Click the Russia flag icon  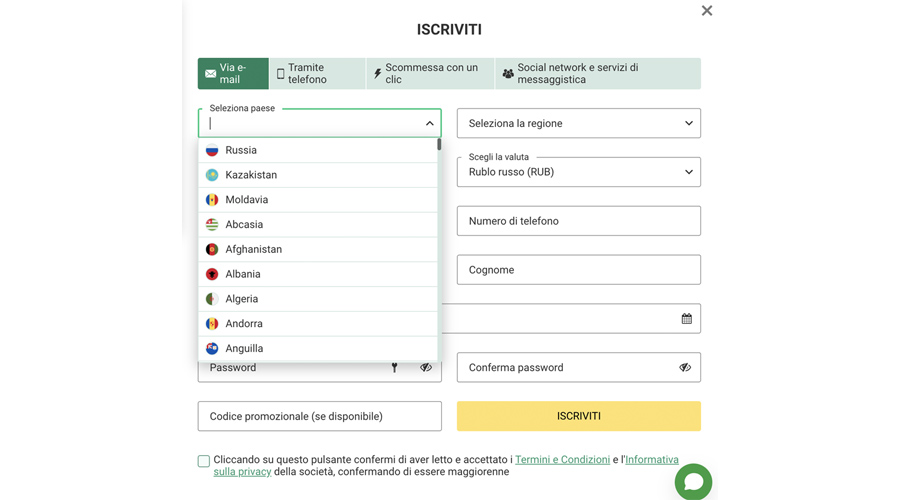[212, 150]
